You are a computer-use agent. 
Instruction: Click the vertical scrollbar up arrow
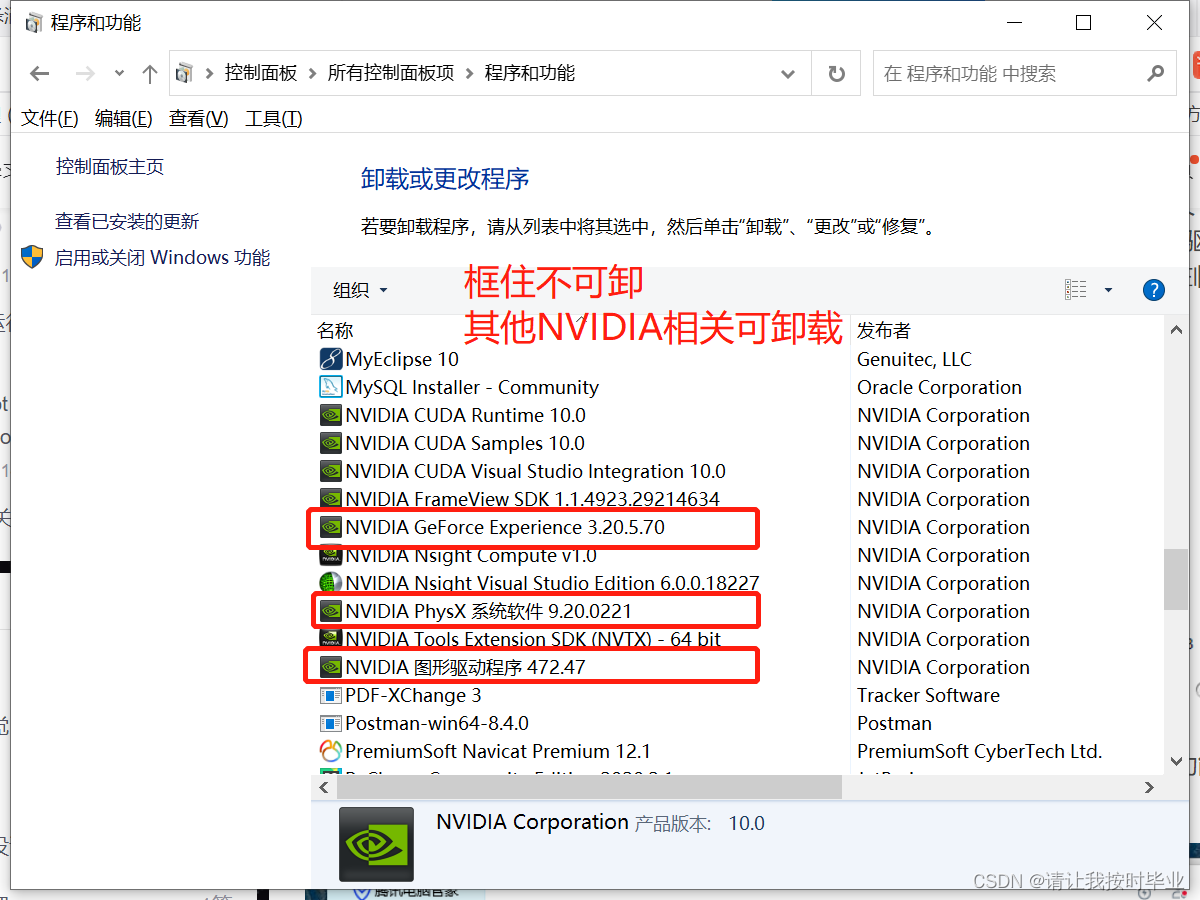coord(1176,332)
